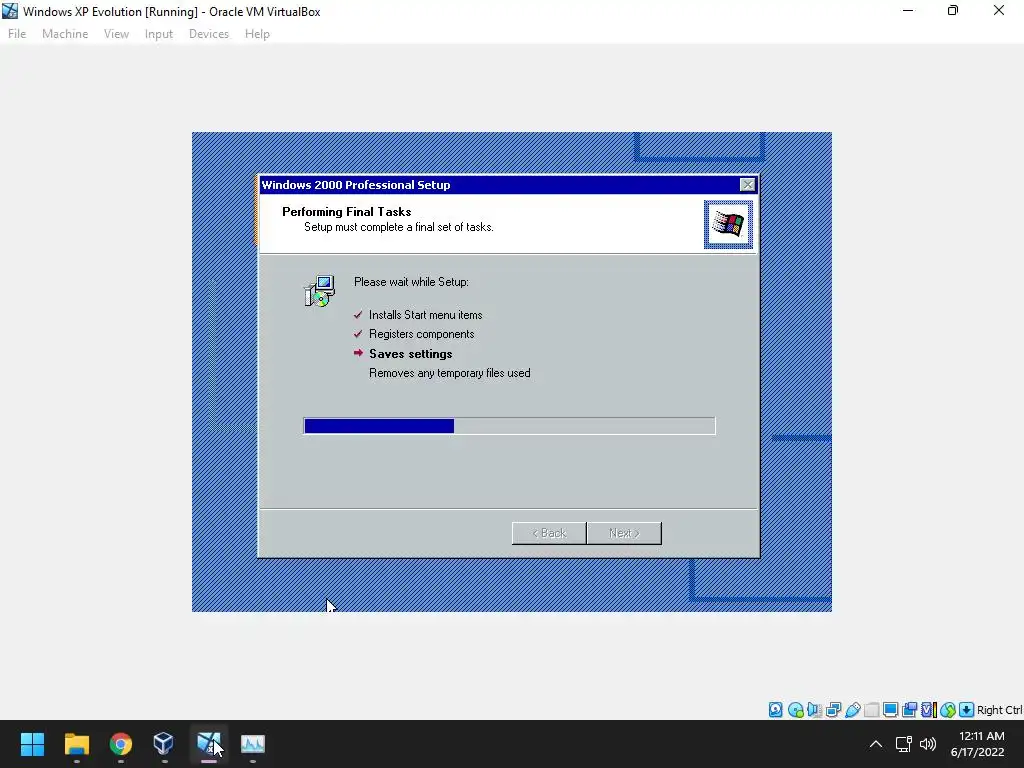Image resolution: width=1024 pixels, height=768 pixels.
Task: Click the 'Installs Start menu items' text
Action: (x=426, y=315)
